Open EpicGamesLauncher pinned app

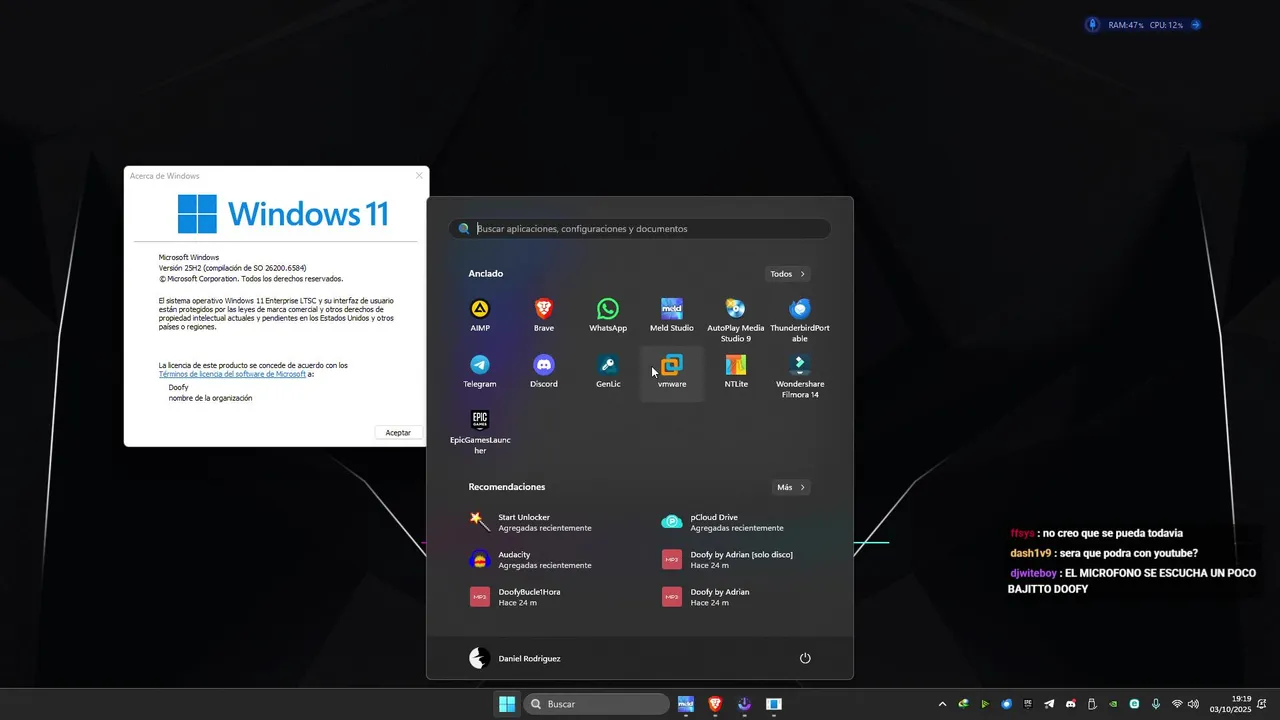click(480, 432)
